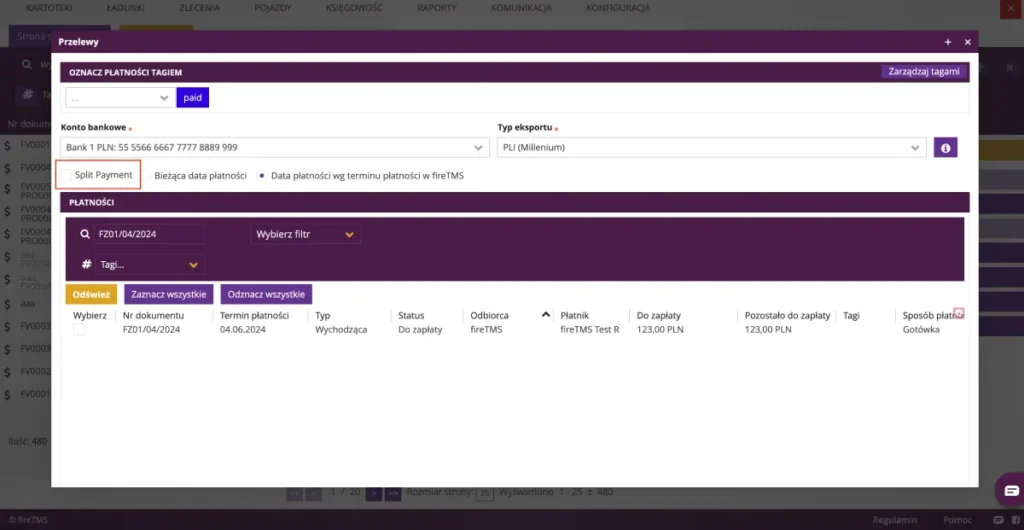Open the Wybierz filtr dropdown
Screen dimensions: 1024x530
coord(306,234)
